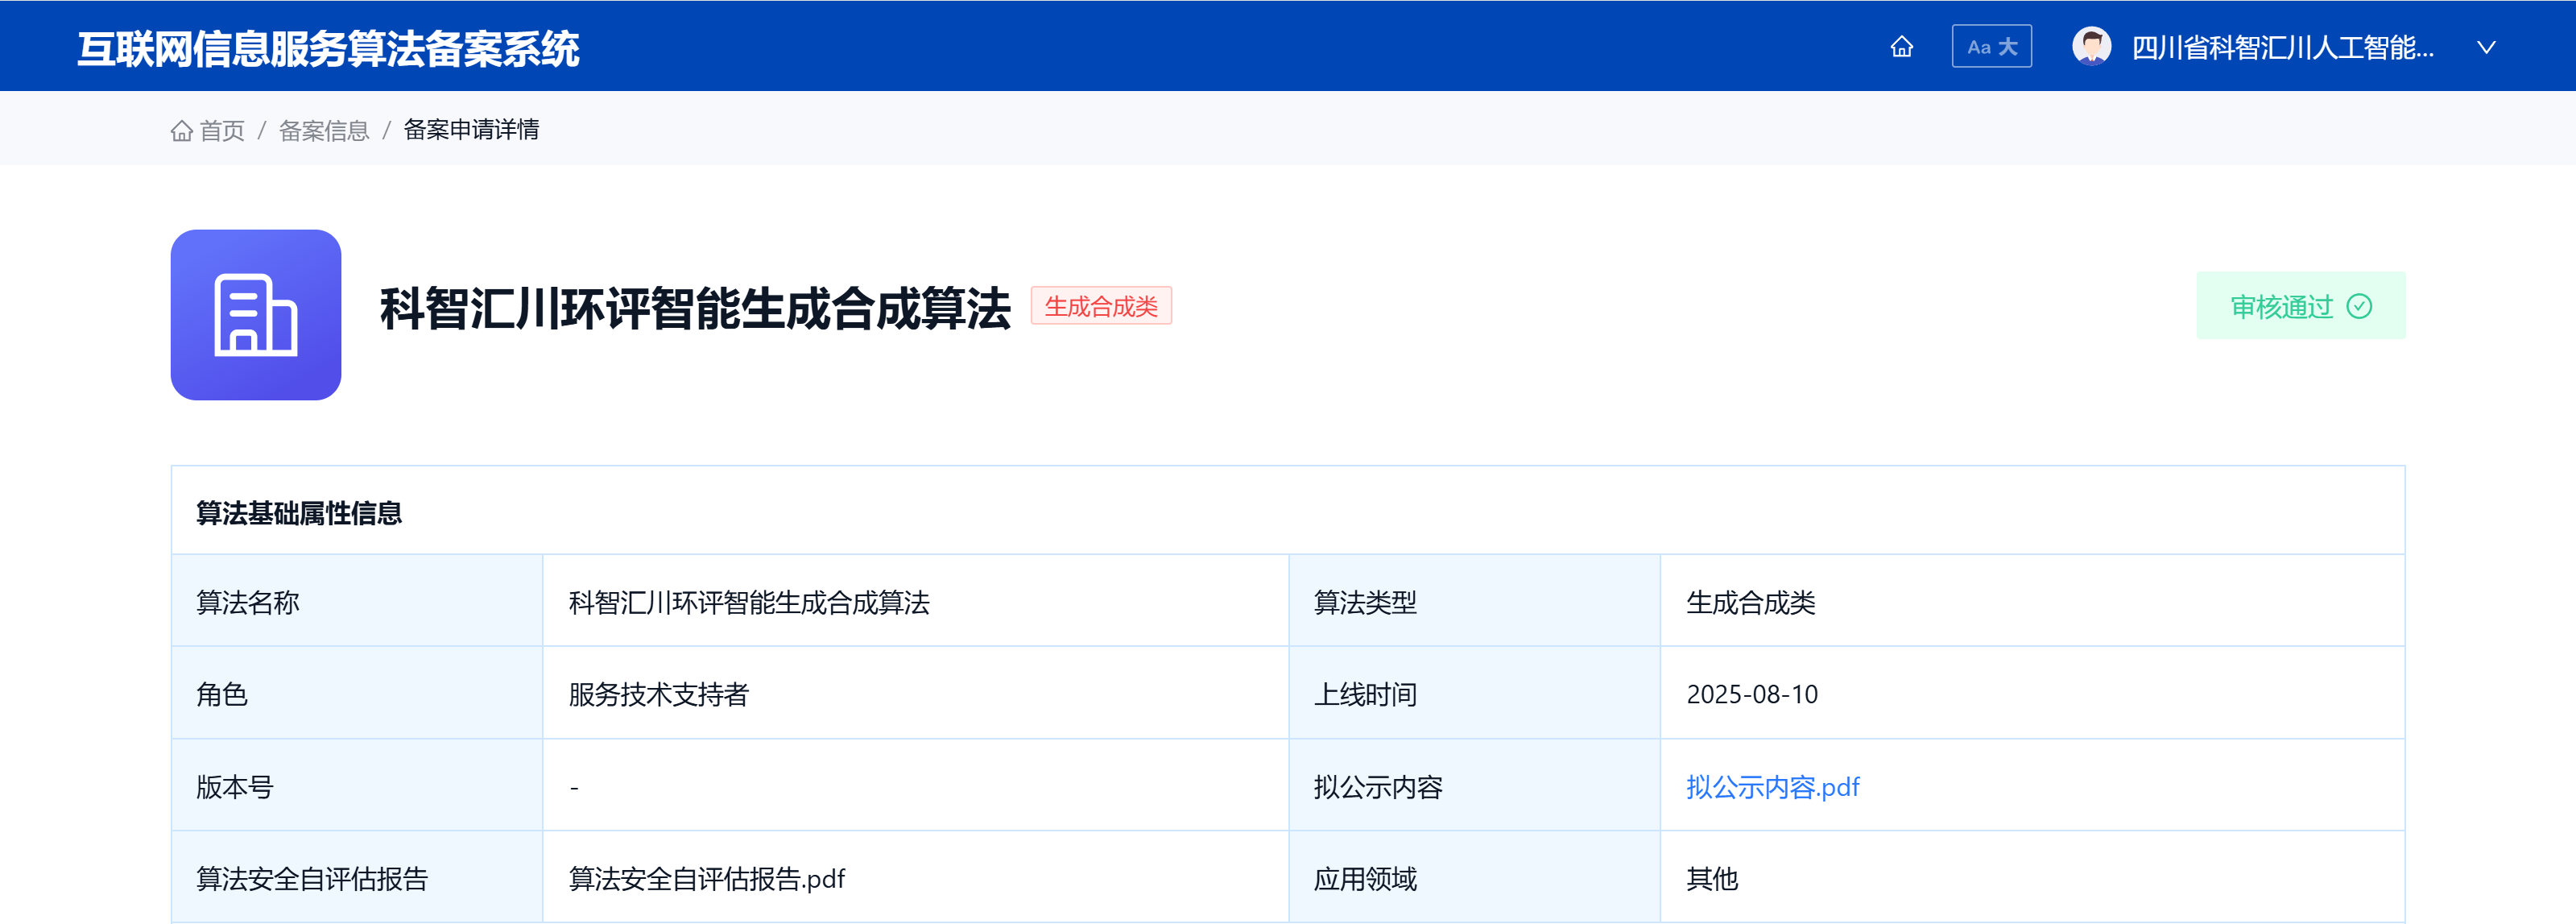Toggle the header navigation home control
The image size is (2576, 924).
(x=1902, y=46)
